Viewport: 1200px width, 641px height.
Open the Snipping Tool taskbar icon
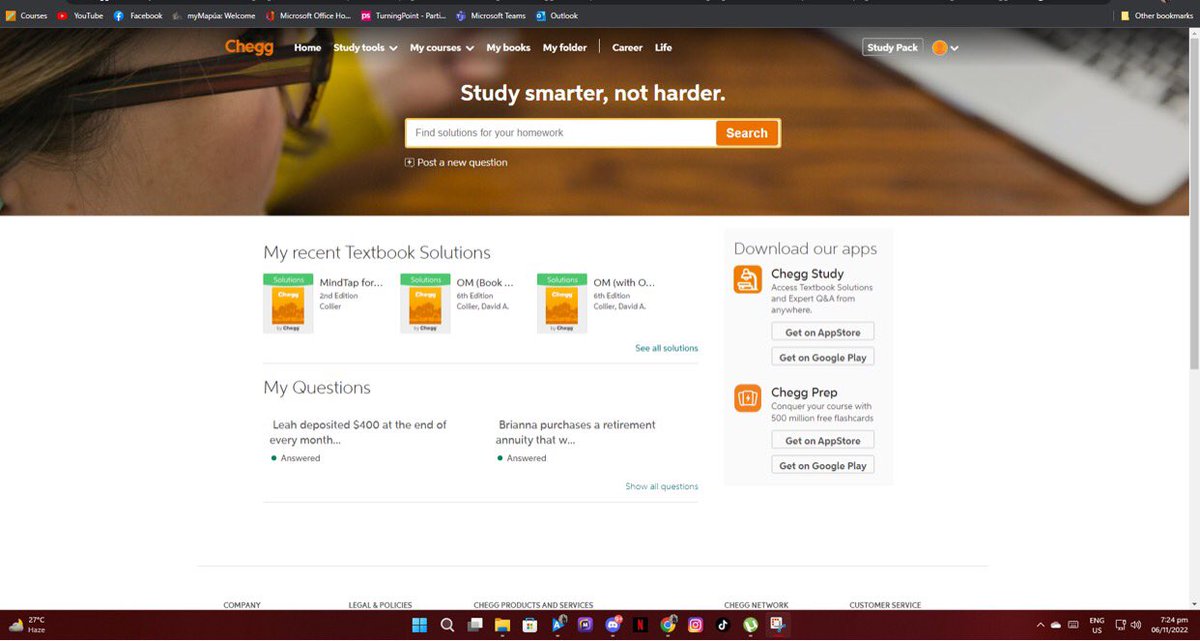(776, 625)
